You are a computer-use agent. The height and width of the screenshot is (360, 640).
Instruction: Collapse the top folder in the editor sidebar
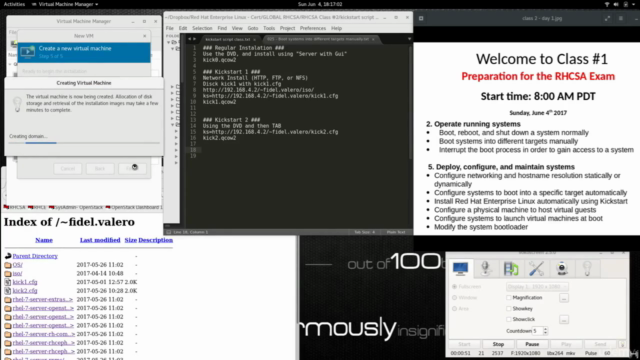(x=169, y=42)
